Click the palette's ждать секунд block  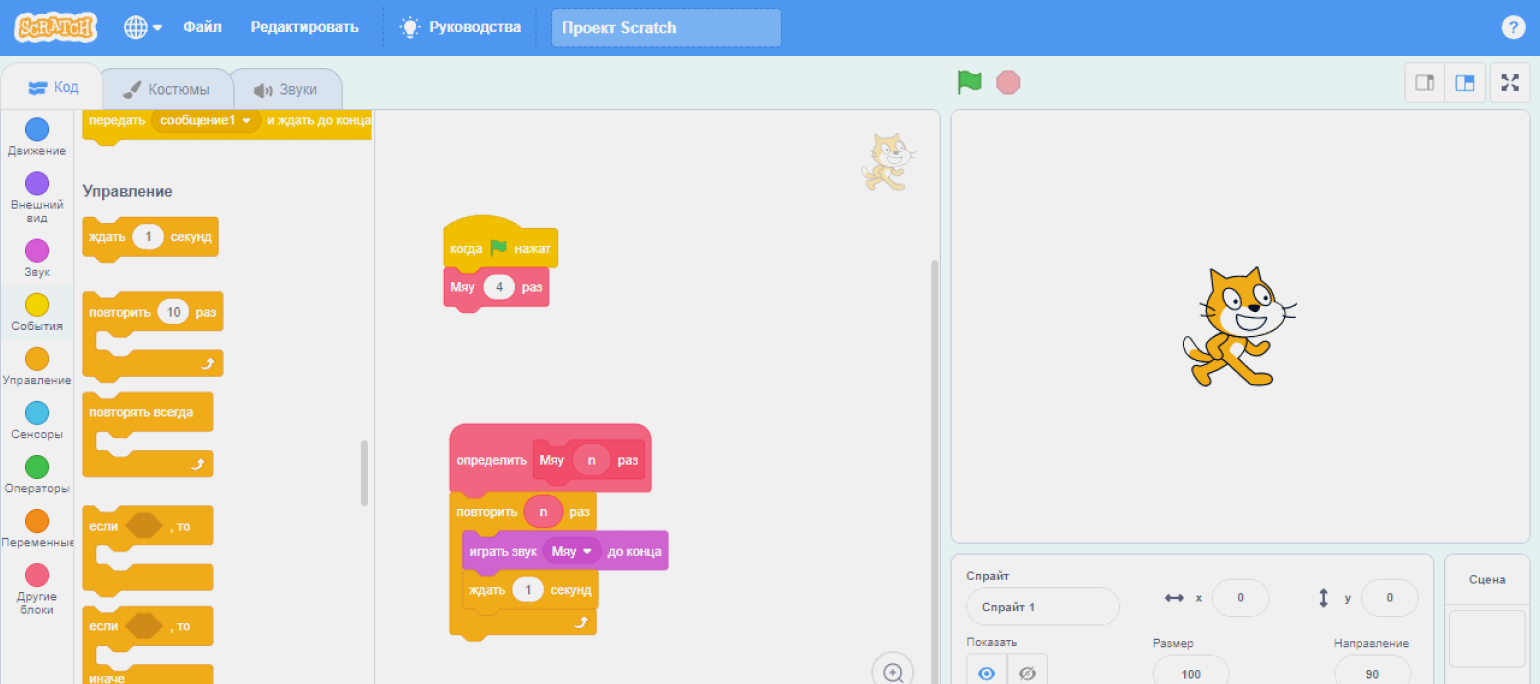pyautogui.click(x=150, y=238)
